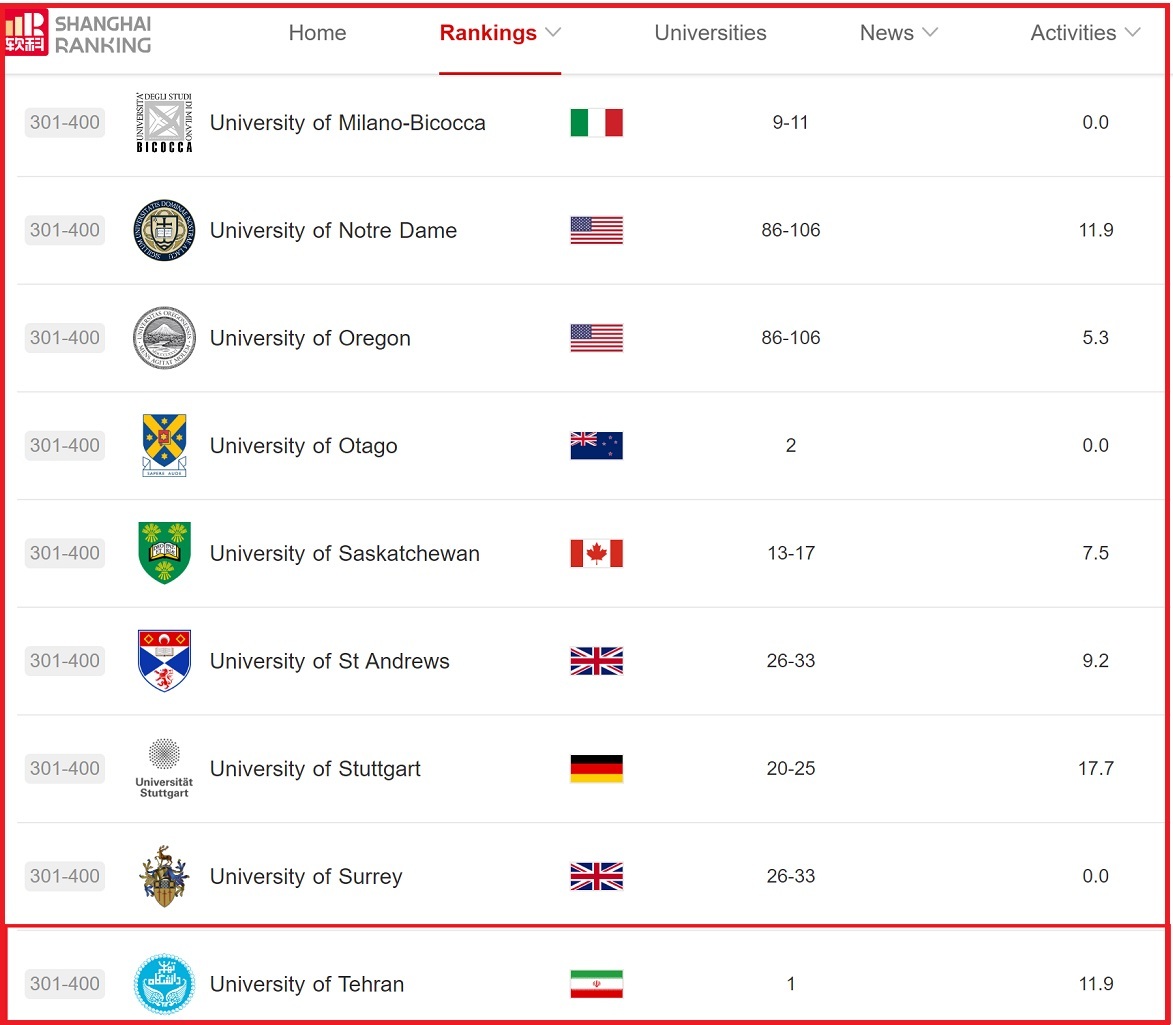The image size is (1173, 1025).
Task: Expand the News dropdown menu
Action: [x=898, y=33]
